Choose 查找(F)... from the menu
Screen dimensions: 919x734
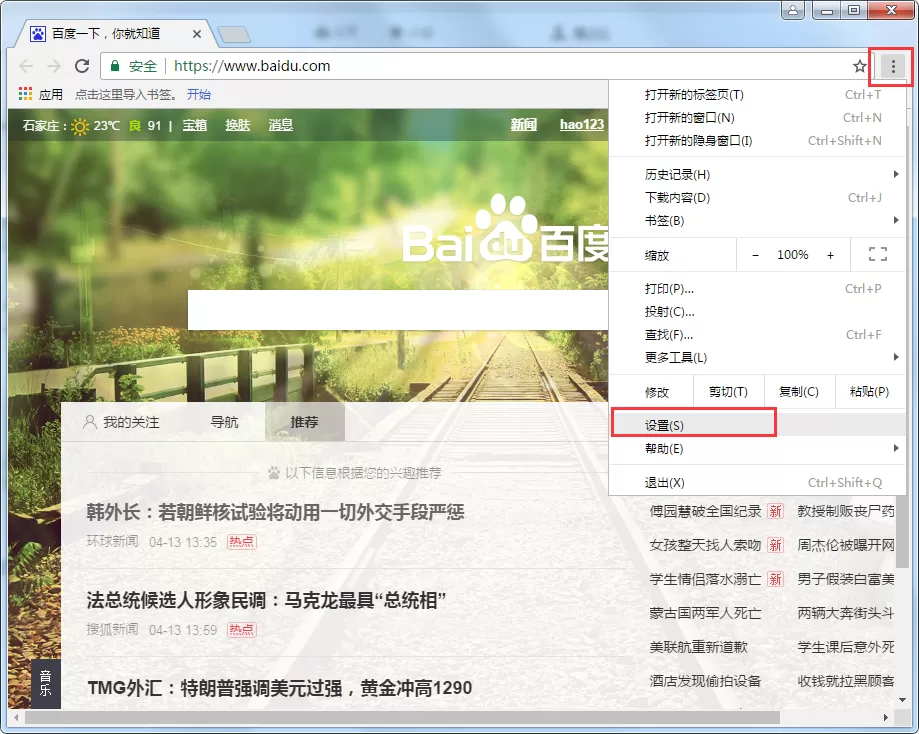(x=757, y=335)
